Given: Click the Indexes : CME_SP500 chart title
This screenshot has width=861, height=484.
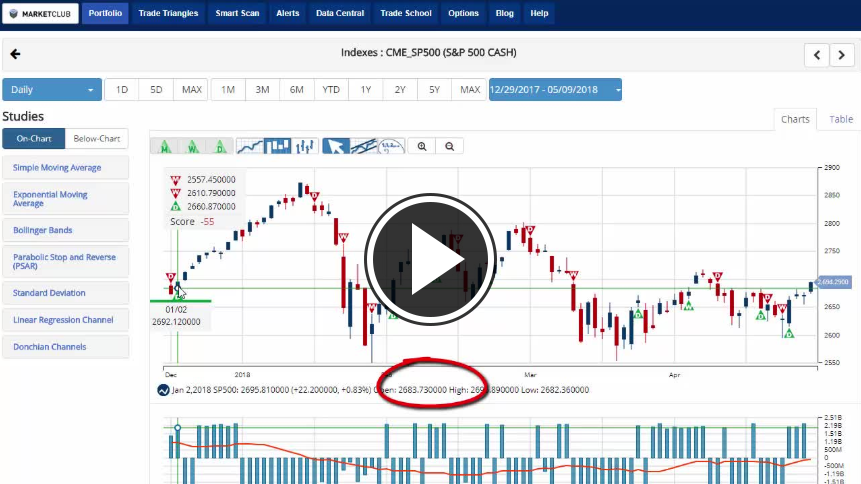Looking at the screenshot, I should pyautogui.click(x=428, y=53).
